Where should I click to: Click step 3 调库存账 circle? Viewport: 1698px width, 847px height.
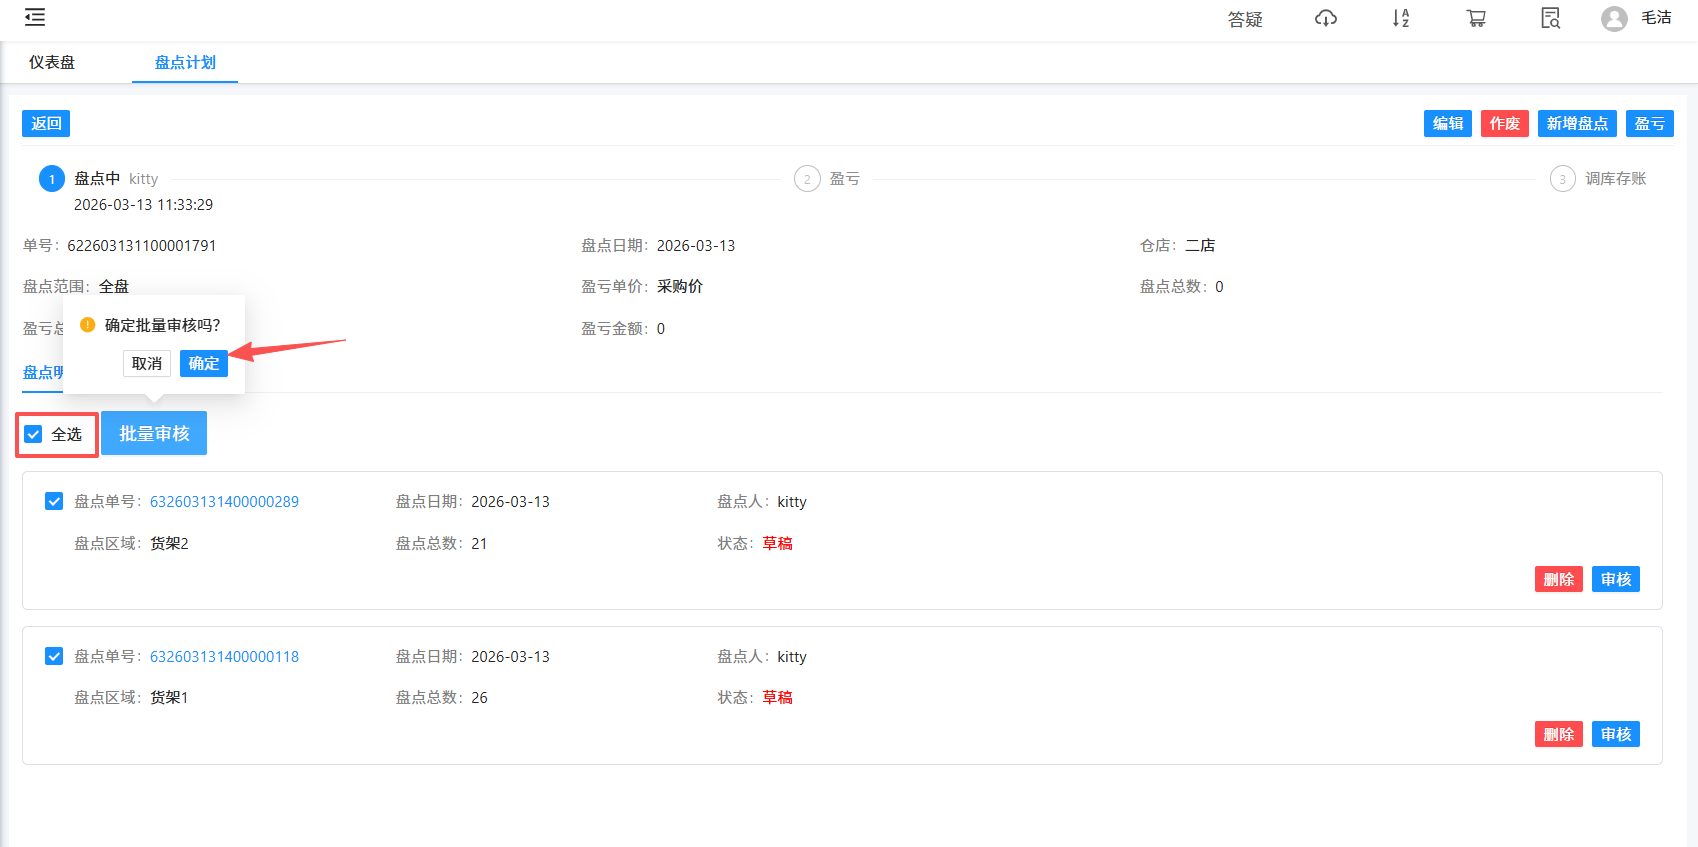click(1562, 179)
